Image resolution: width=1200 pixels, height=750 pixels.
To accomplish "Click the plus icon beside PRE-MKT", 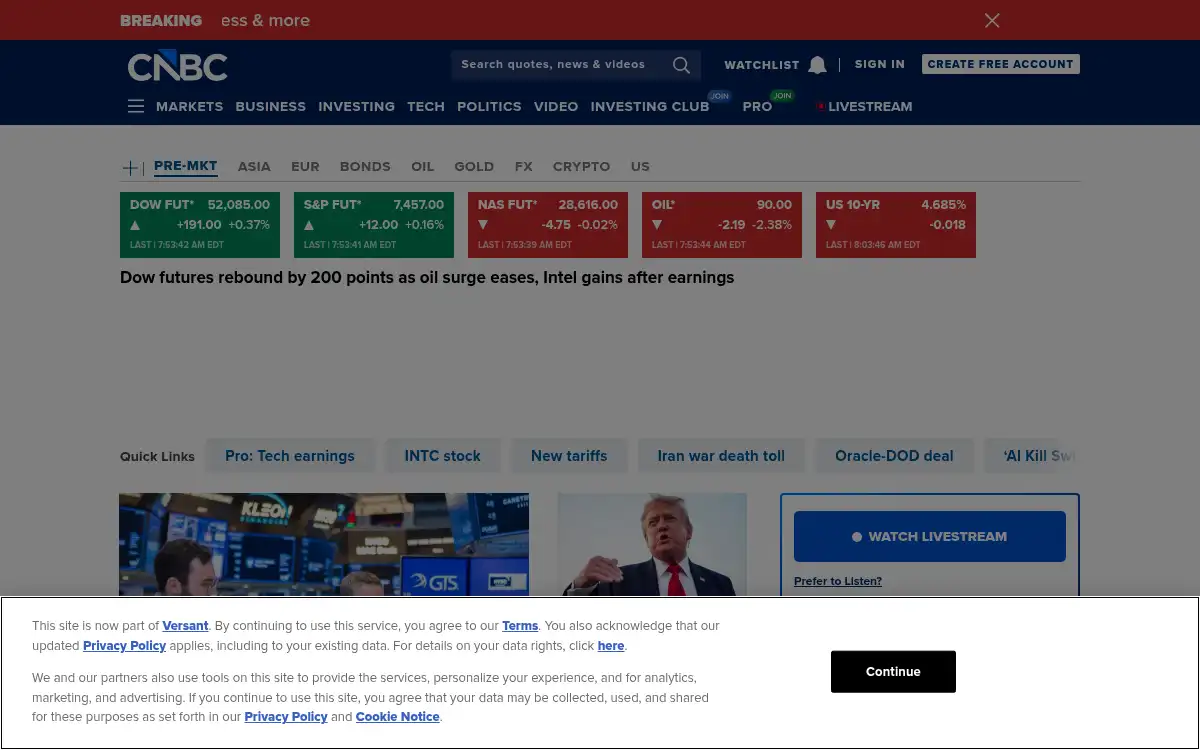I will [x=131, y=167].
